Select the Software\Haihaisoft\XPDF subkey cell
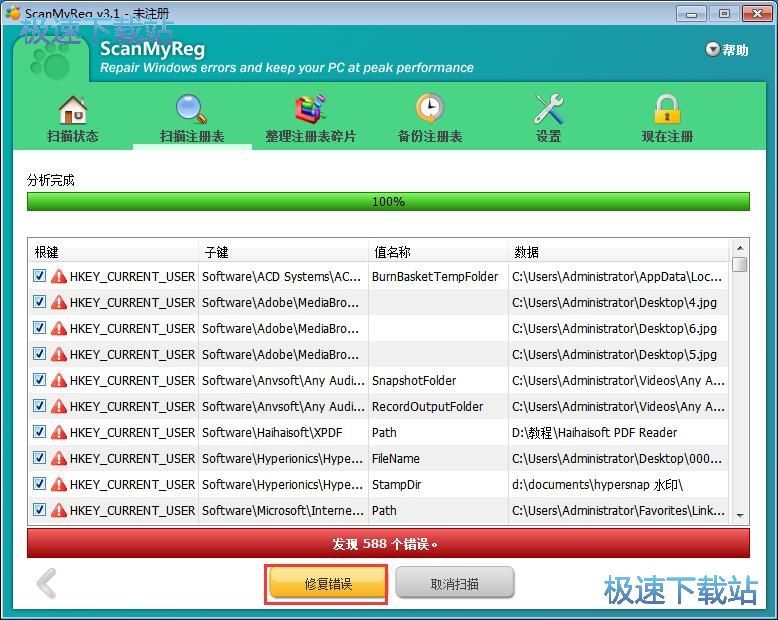Image resolution: width=778 pixels, height=620 pixels. tap(283, 433)
